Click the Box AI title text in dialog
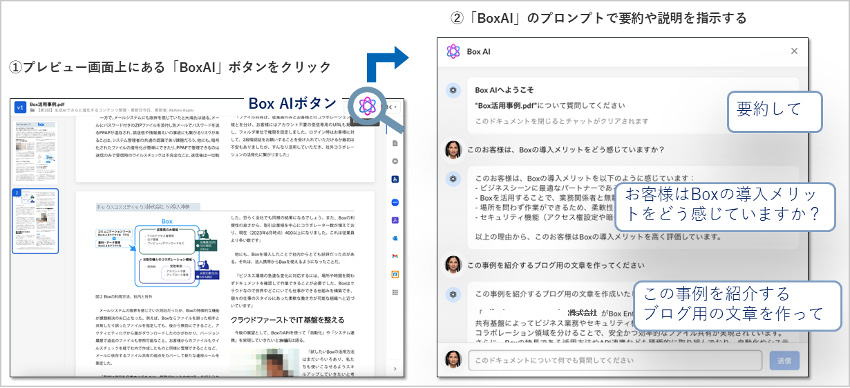Viewport: 850px width, 388px height. (x=479, y=51)
